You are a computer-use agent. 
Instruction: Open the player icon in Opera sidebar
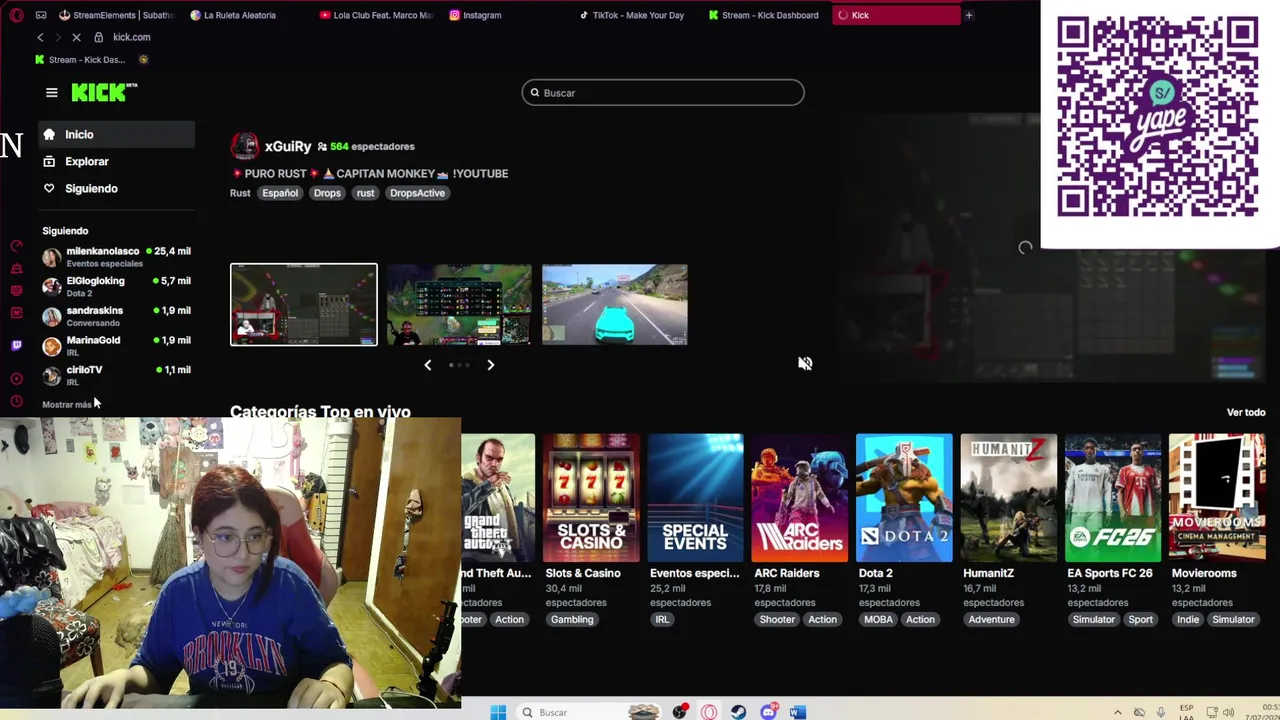point(16,379)
